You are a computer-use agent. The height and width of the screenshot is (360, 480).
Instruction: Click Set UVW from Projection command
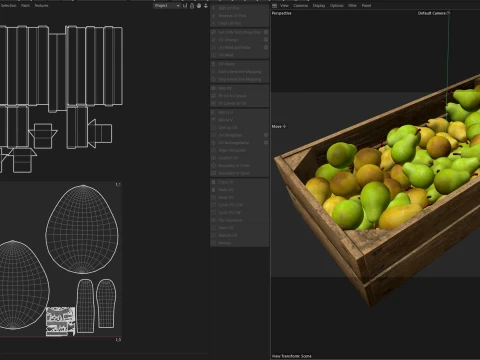pyautogui.click(x=237, y=32)
